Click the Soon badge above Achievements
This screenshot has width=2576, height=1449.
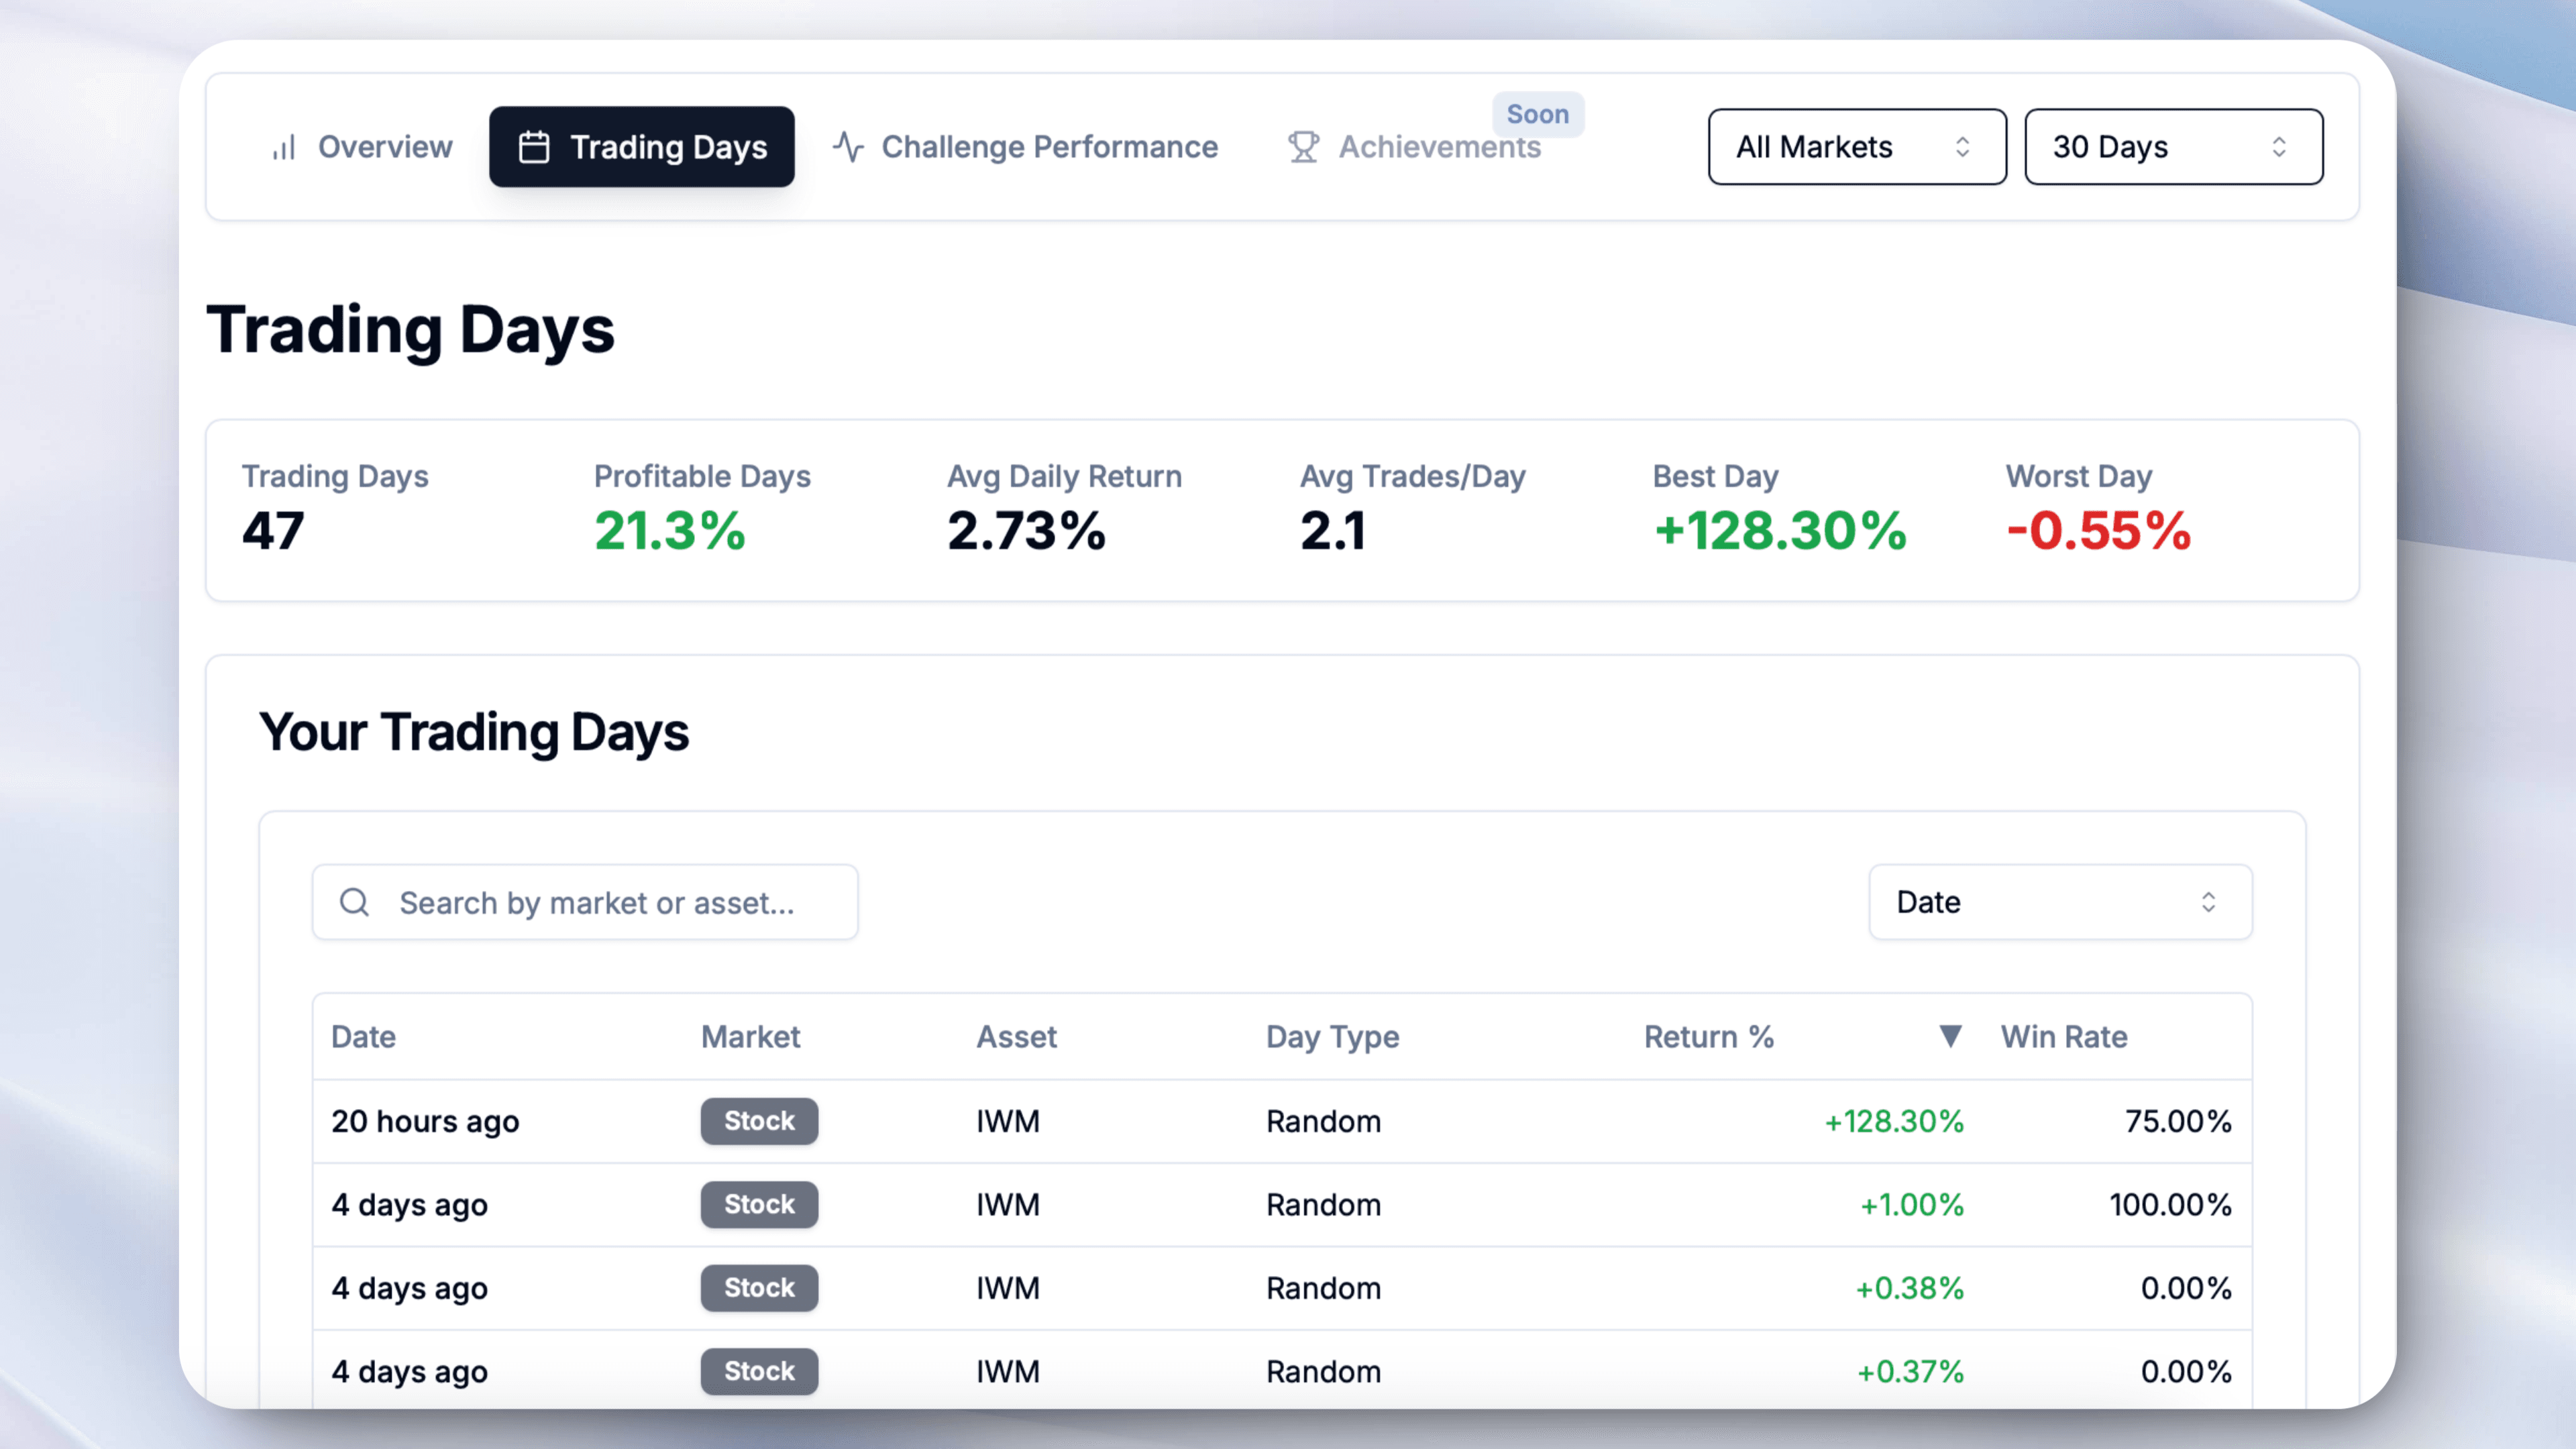click(x=1538, y=114)
